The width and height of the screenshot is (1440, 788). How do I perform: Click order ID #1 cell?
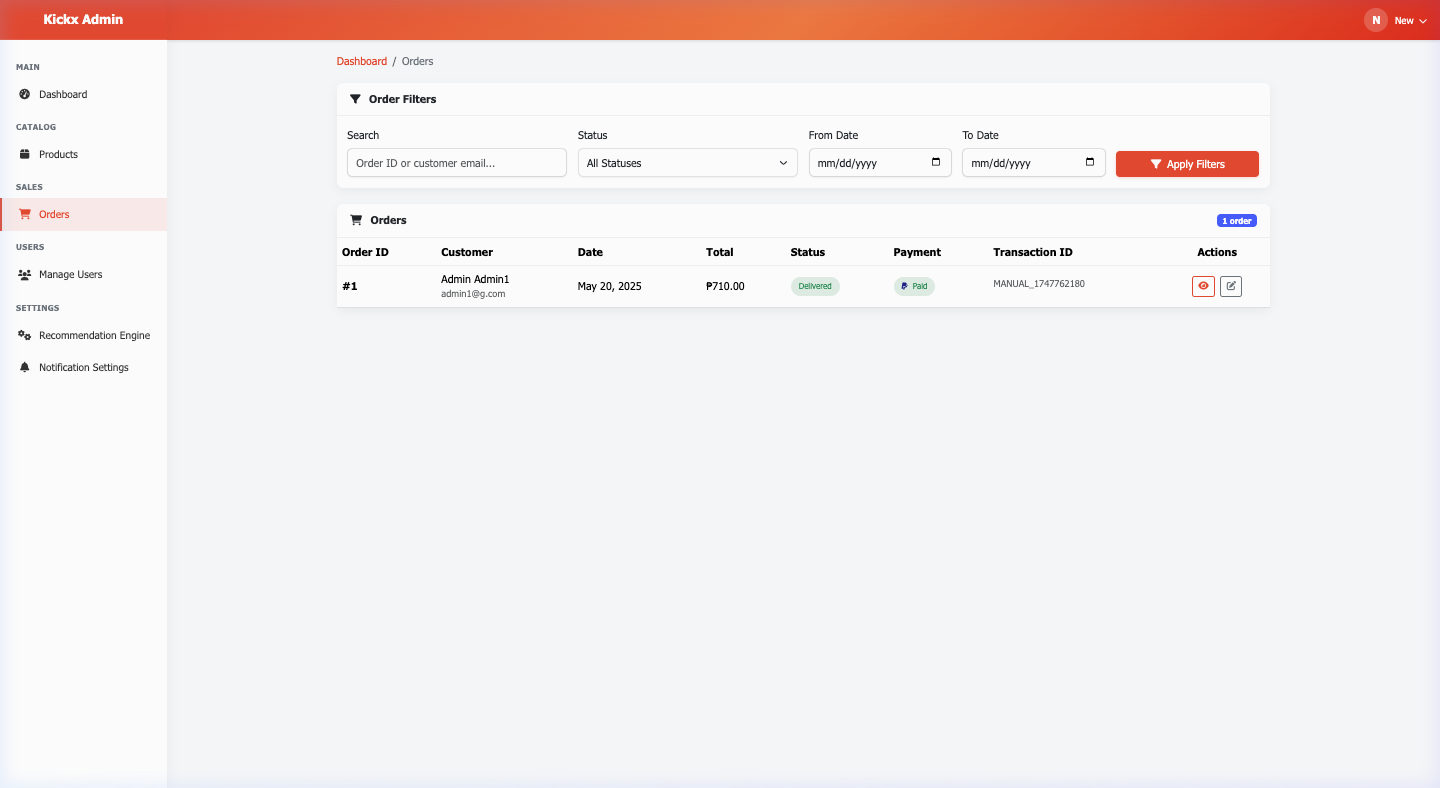(x=350, y=286)
